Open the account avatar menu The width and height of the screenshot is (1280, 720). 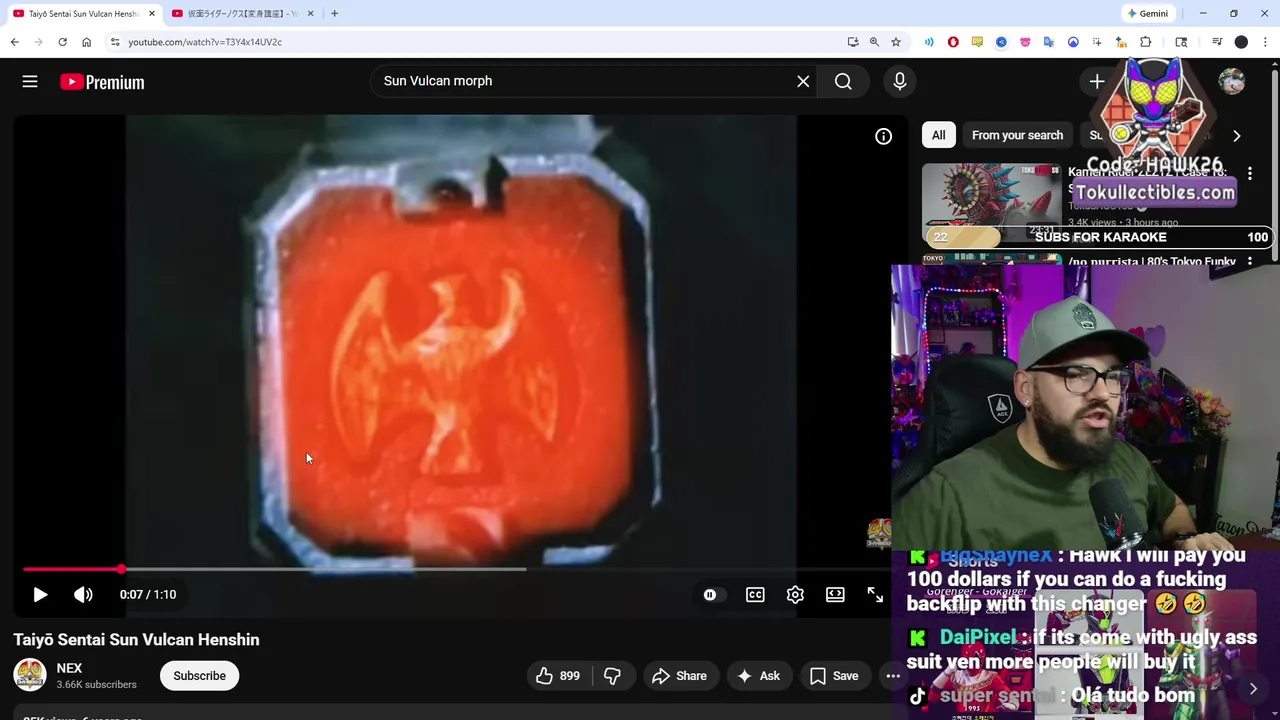(1232, 82)
